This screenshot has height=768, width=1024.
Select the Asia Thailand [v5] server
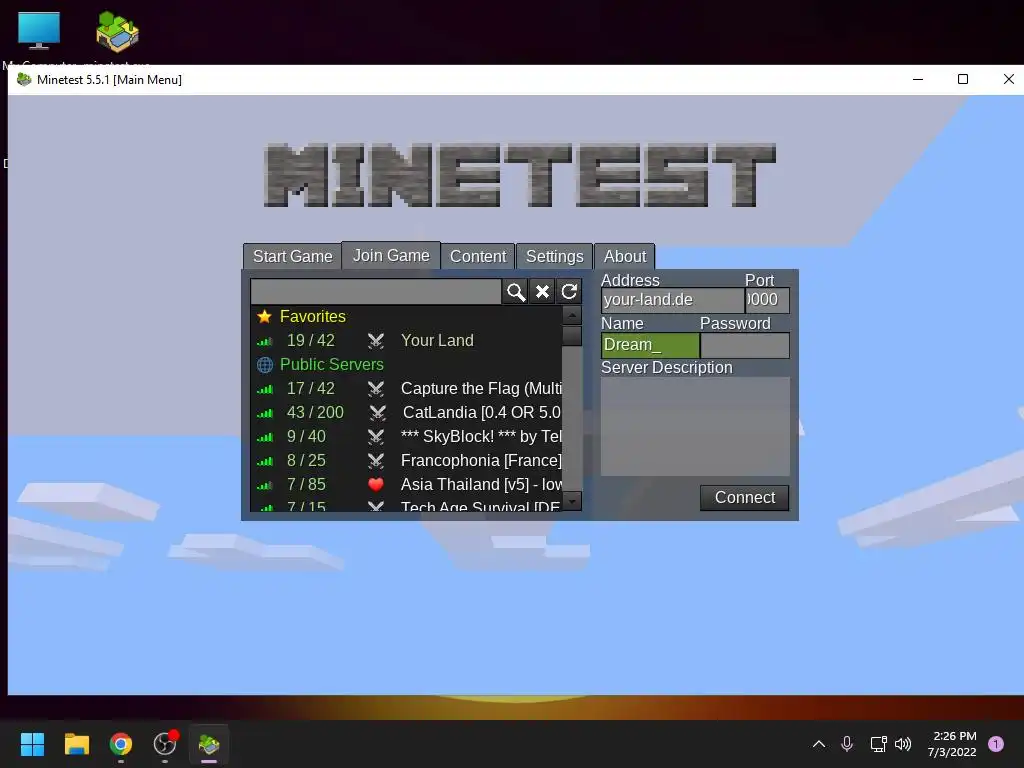(x=406, y=485)
